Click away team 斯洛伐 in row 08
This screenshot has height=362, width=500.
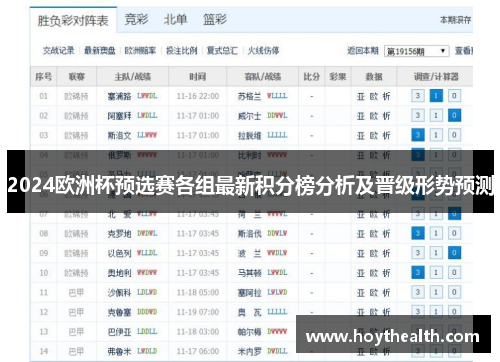coord(249,234)
